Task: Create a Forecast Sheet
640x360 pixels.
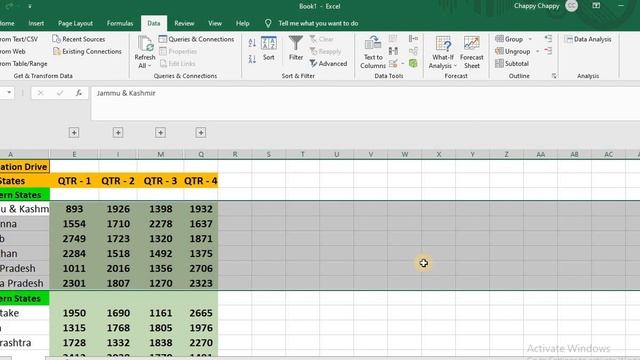Action: click(x=471, y=52)
